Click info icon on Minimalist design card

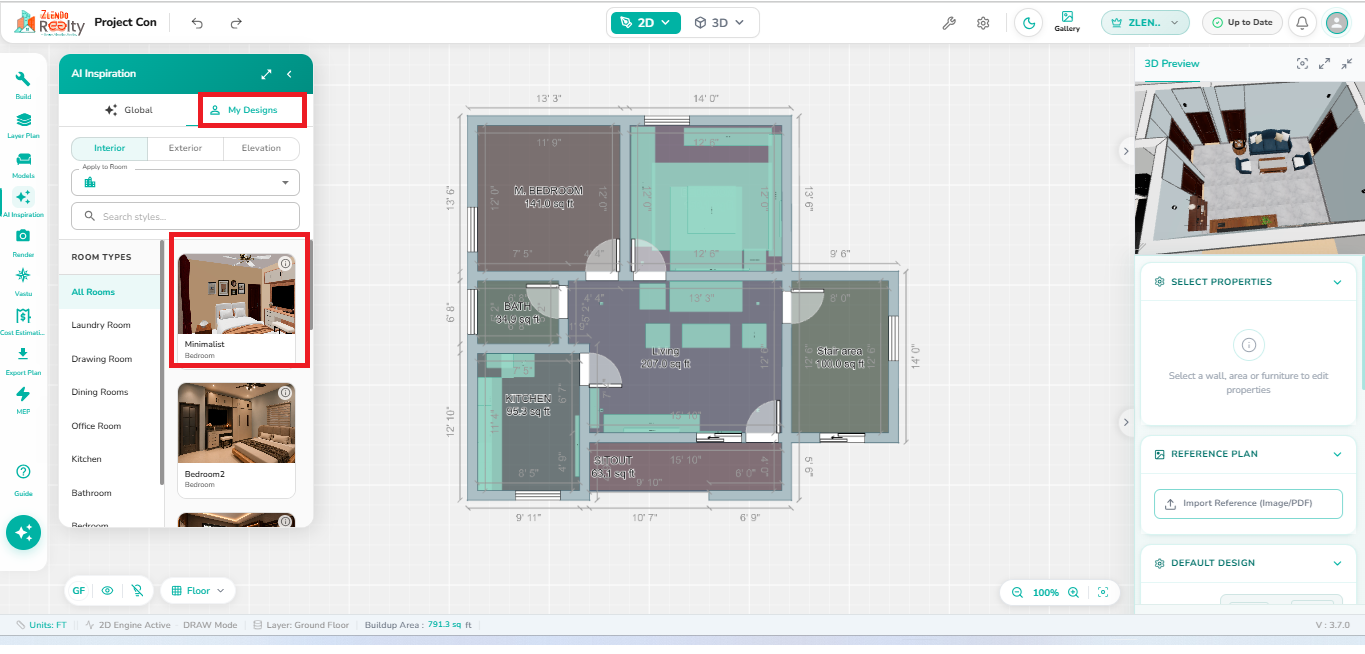(285, 264)
